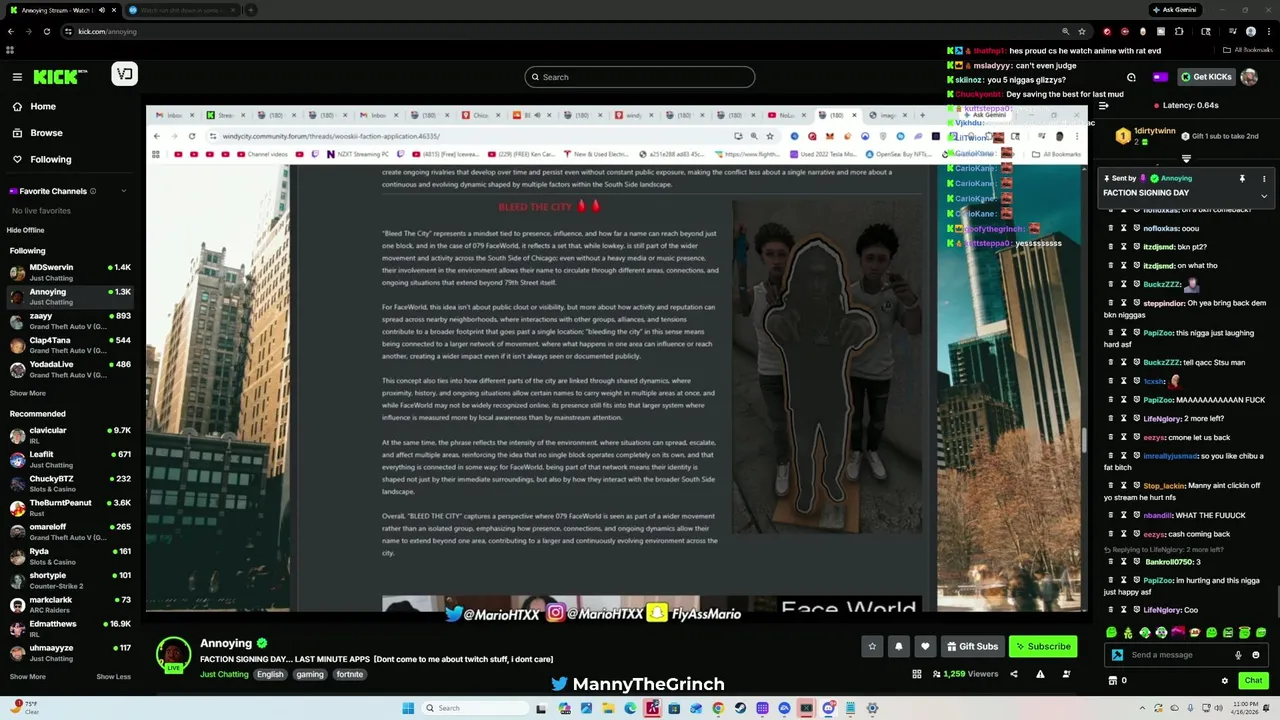Image resolution: width=1280 pixels, height=720 pixels.
Task: Open chat shop icon with 0
Action: point(1118,681)
